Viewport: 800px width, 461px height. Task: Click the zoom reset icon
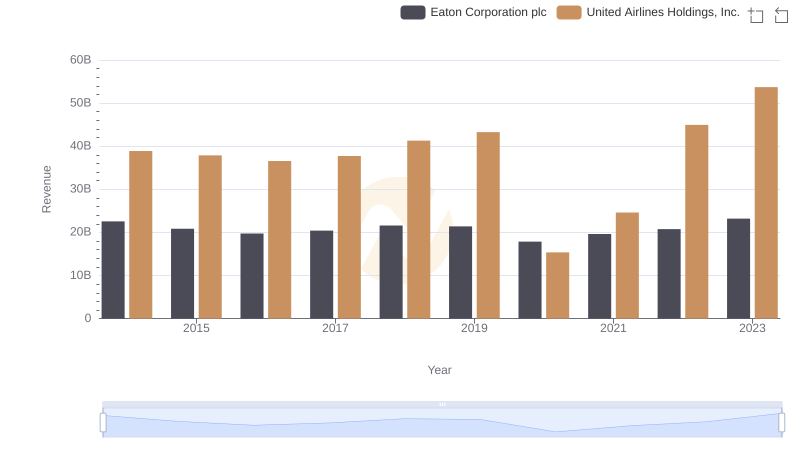coord(781,15)
